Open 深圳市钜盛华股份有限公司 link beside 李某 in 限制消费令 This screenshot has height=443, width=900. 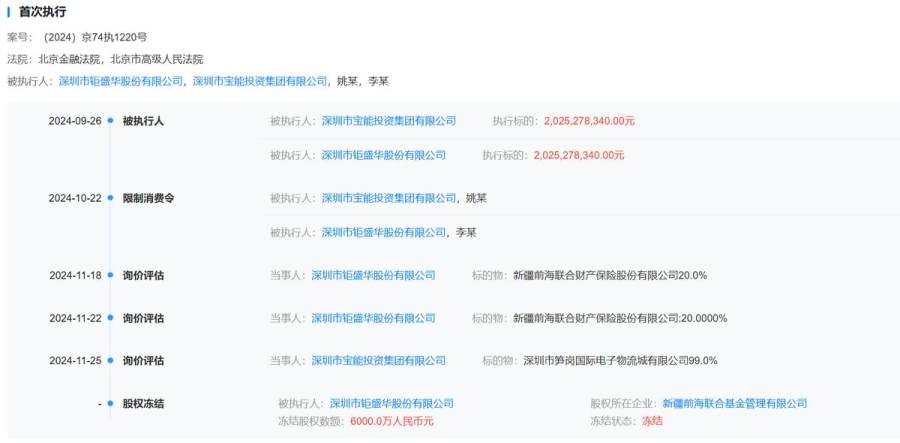click(x=383, y=232)
